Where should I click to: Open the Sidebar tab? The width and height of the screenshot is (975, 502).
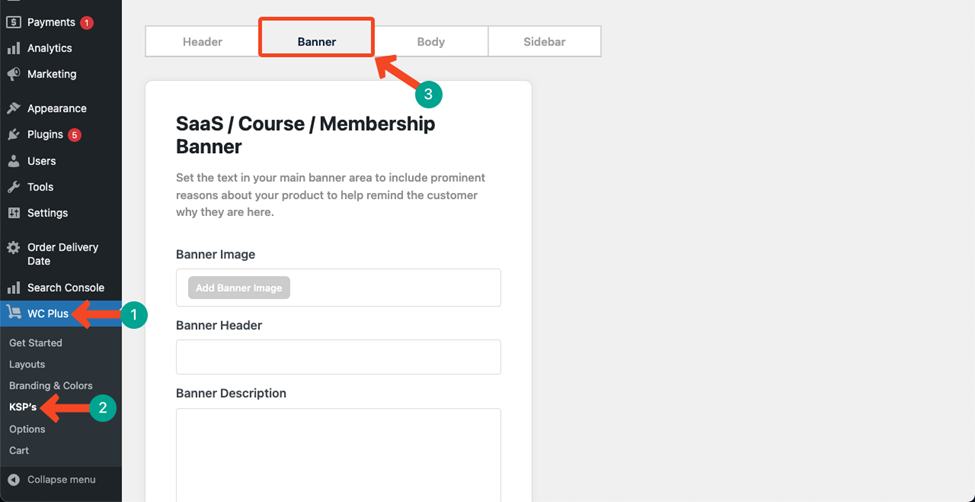pos(545,42)
